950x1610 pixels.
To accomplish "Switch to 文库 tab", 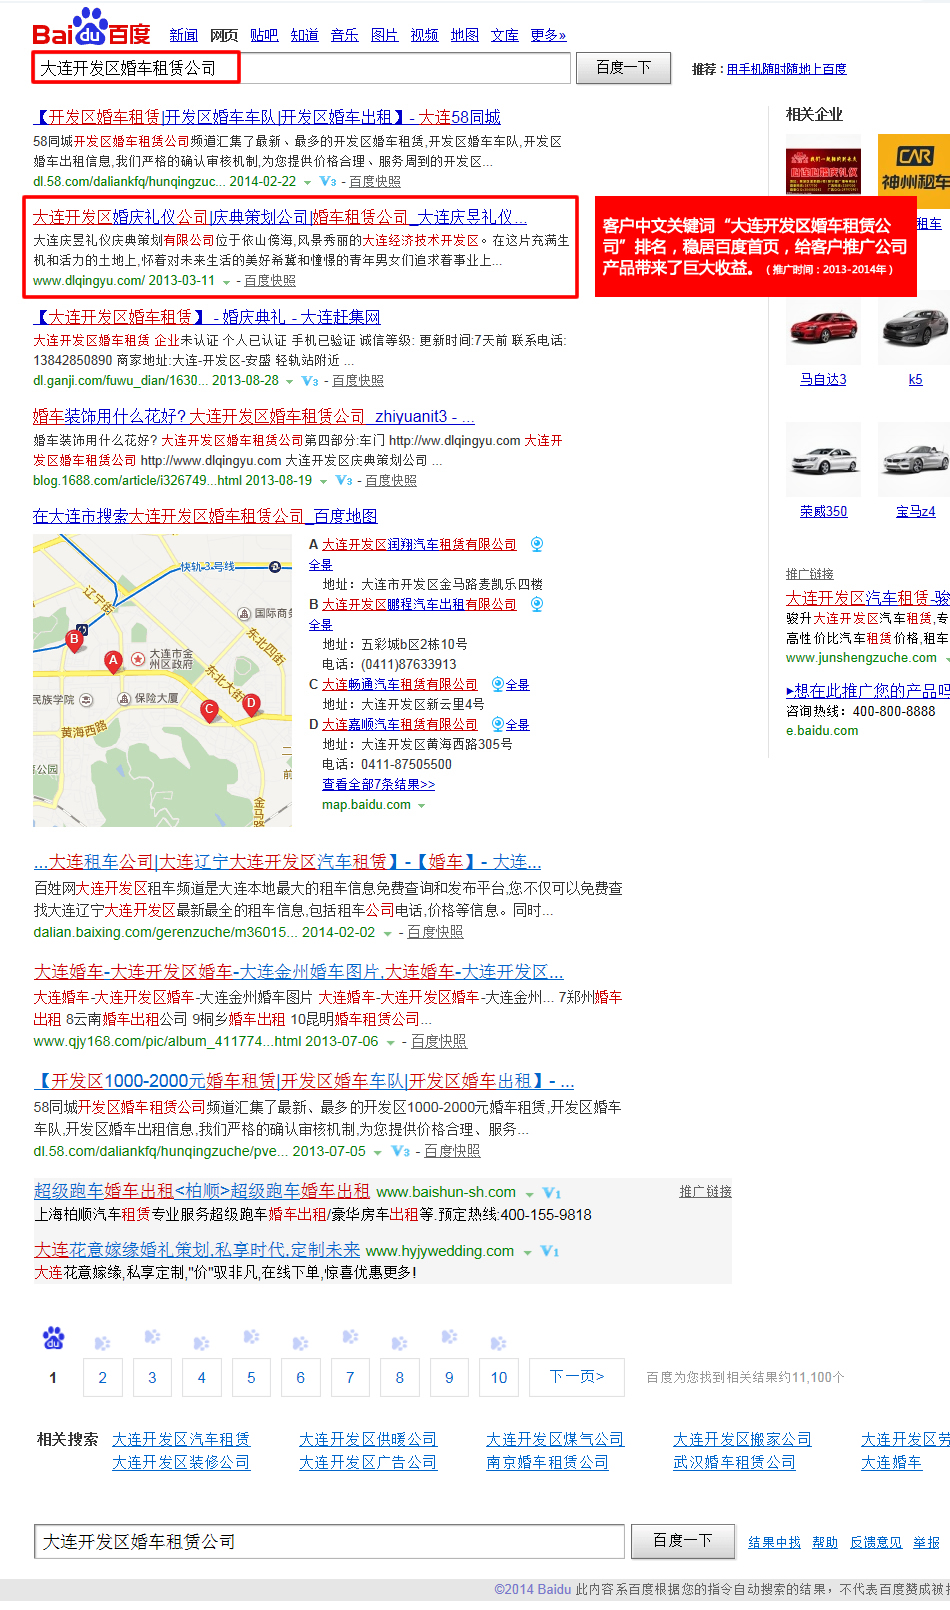I will pos(505,35).
